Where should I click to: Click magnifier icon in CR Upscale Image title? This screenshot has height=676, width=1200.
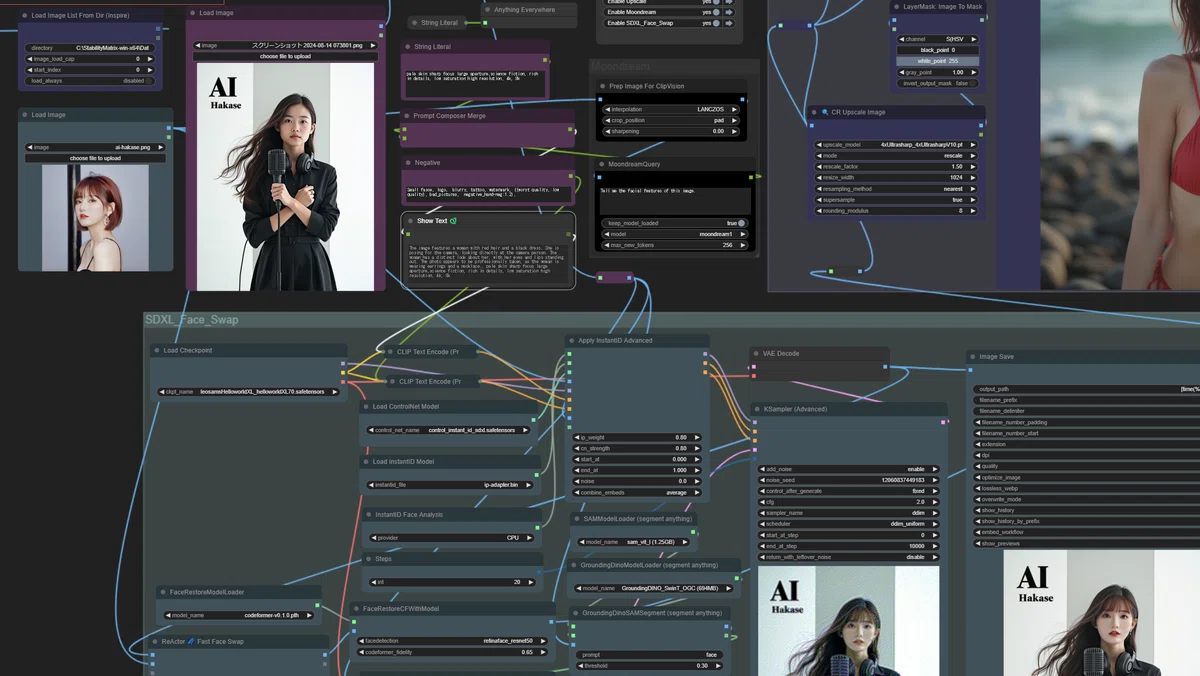click(x=824, y=112)
